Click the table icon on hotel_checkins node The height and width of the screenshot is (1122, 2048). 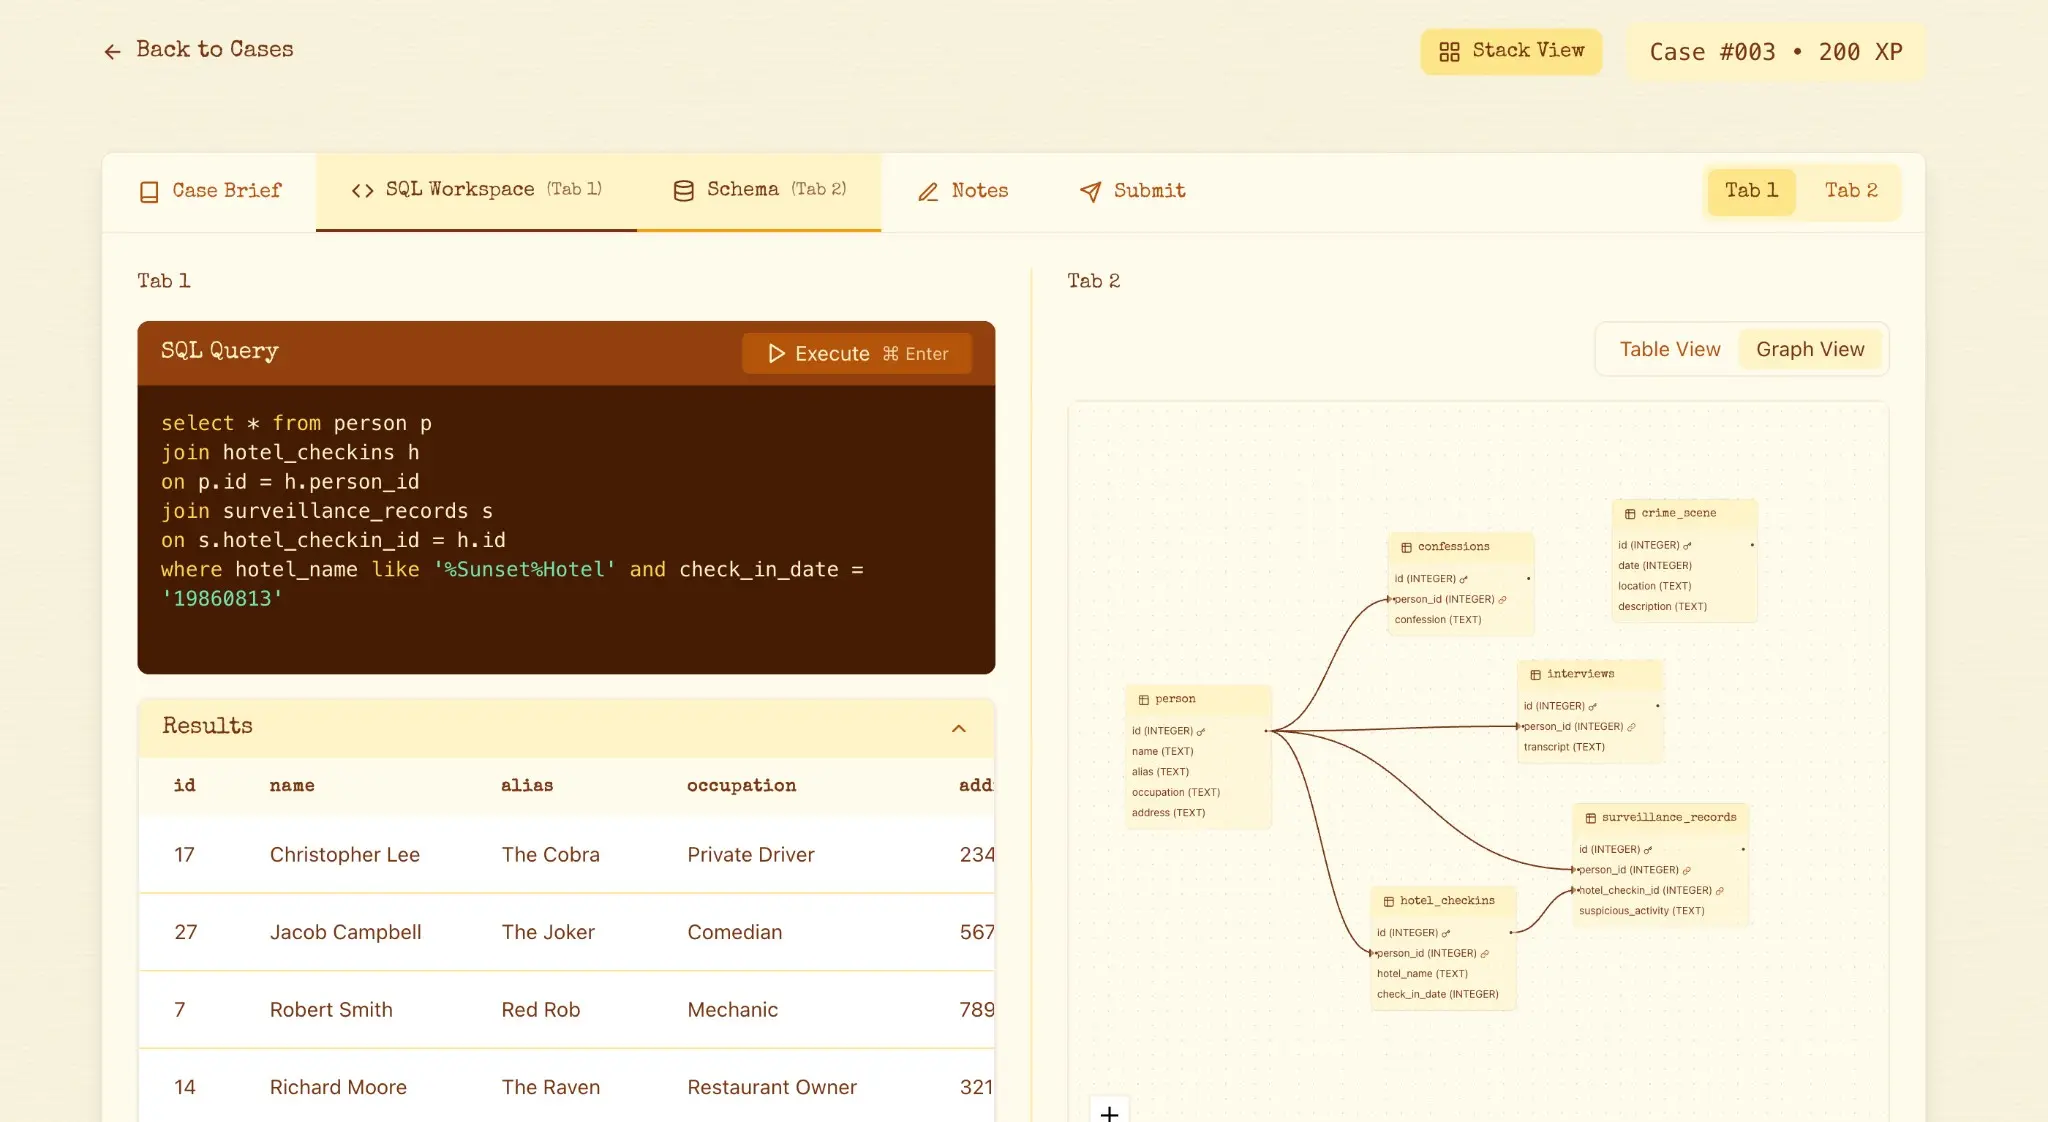click(x=1388, y=901)
